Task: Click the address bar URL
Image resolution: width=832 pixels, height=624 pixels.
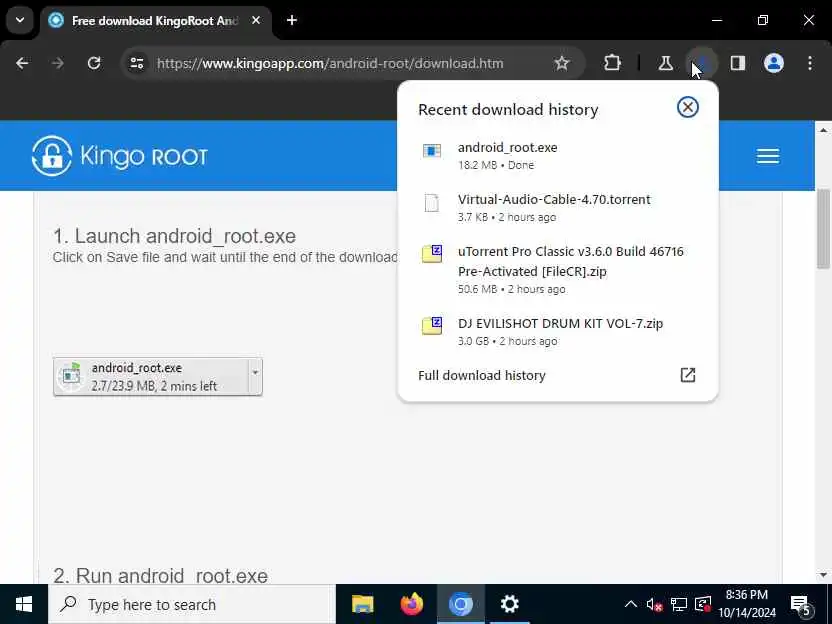Action: point(330,64)
